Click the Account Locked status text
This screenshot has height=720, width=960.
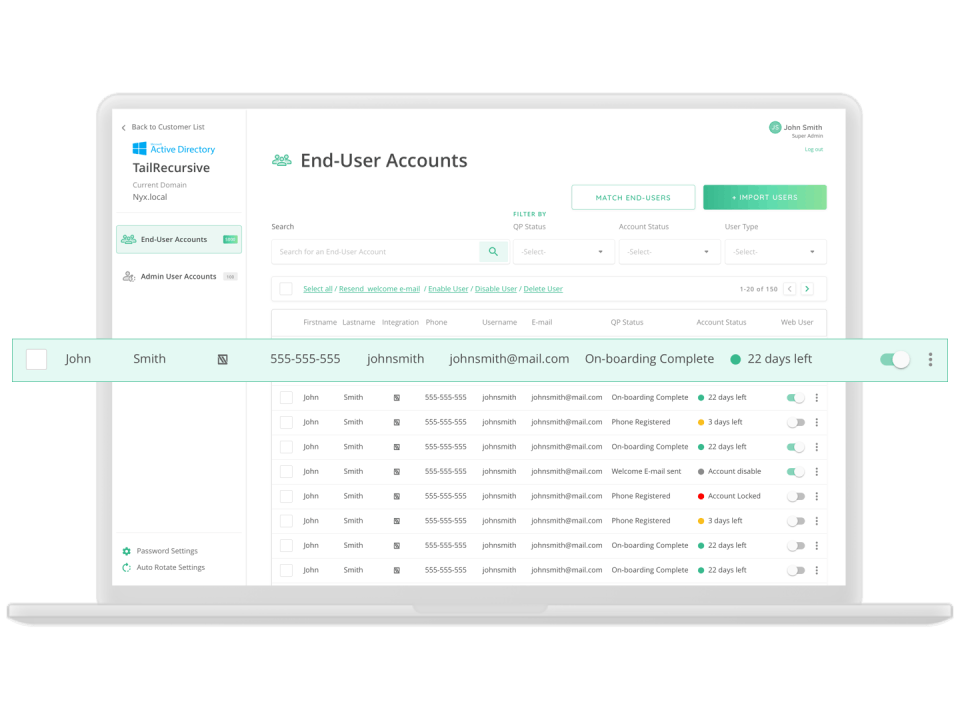(734, 497)
